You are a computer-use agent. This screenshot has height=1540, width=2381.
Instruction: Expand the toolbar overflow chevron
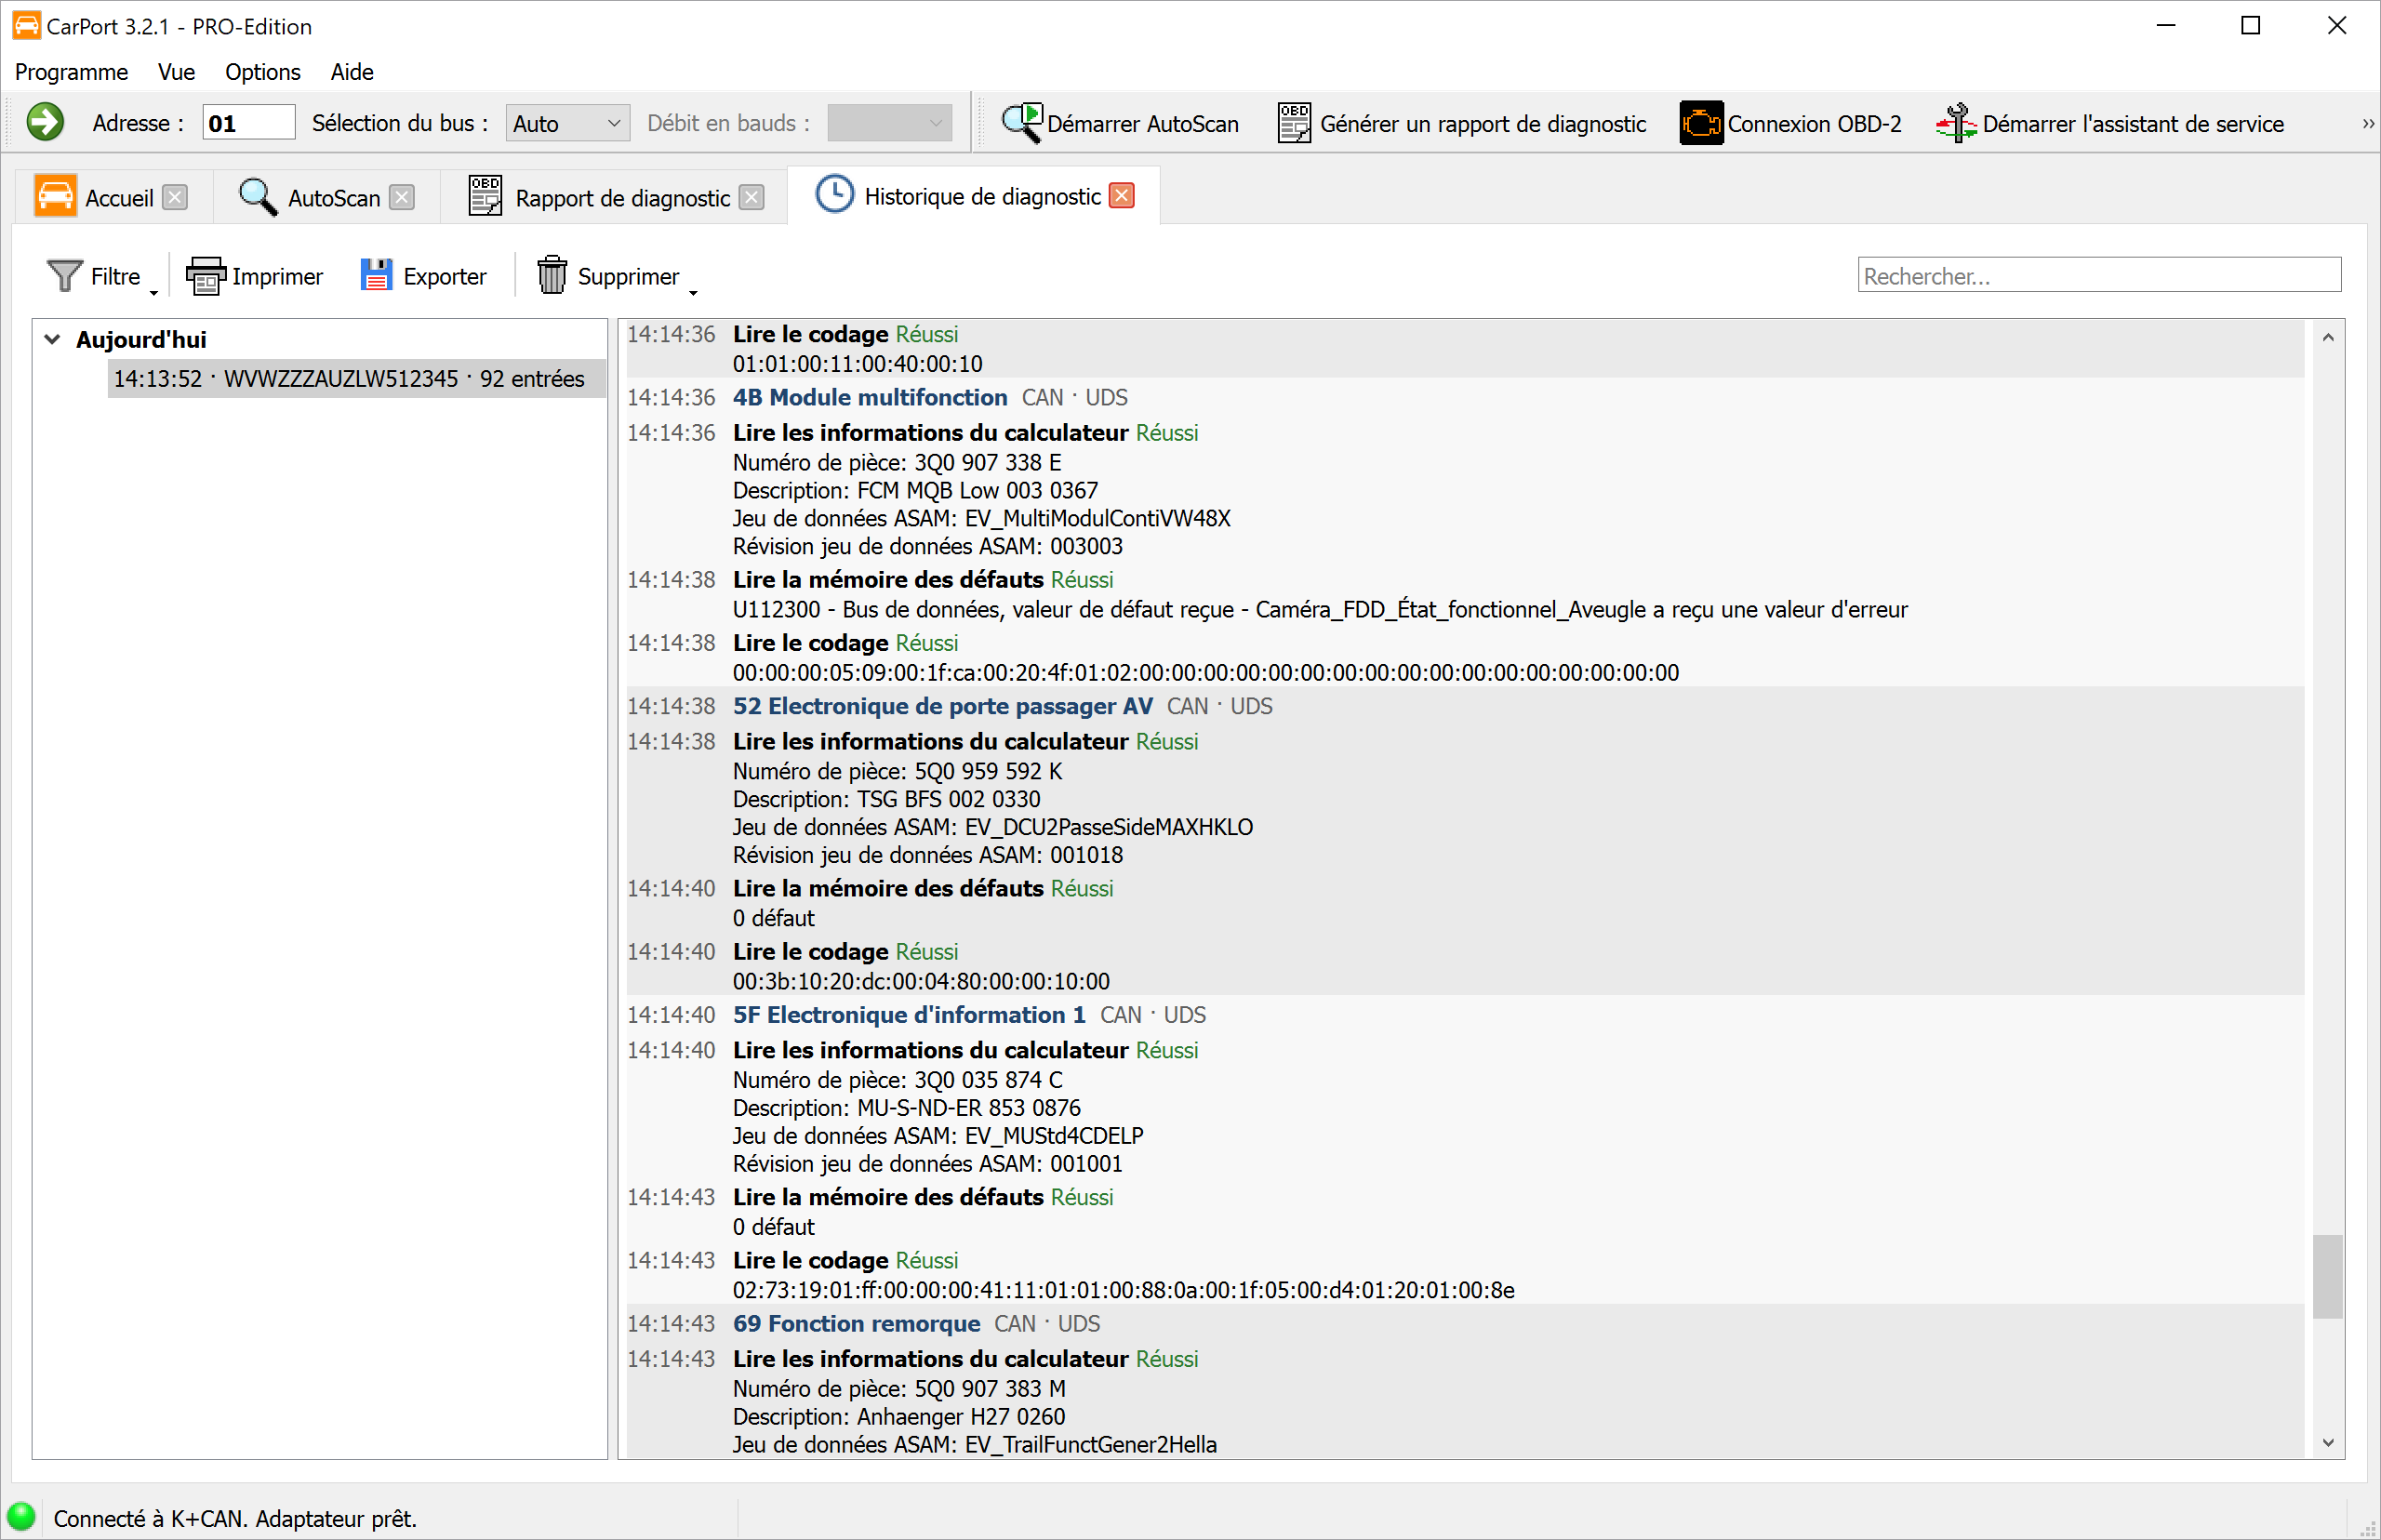(x=2367, y=124)
